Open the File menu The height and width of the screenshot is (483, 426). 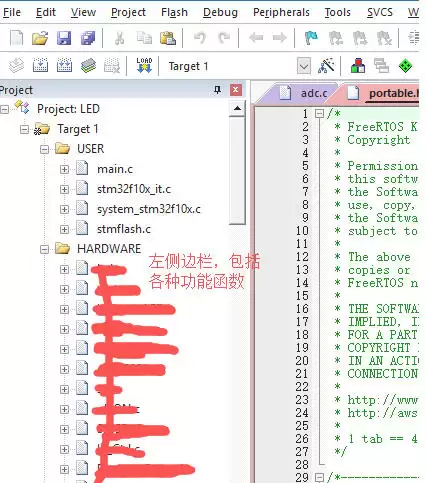[11, 12]
